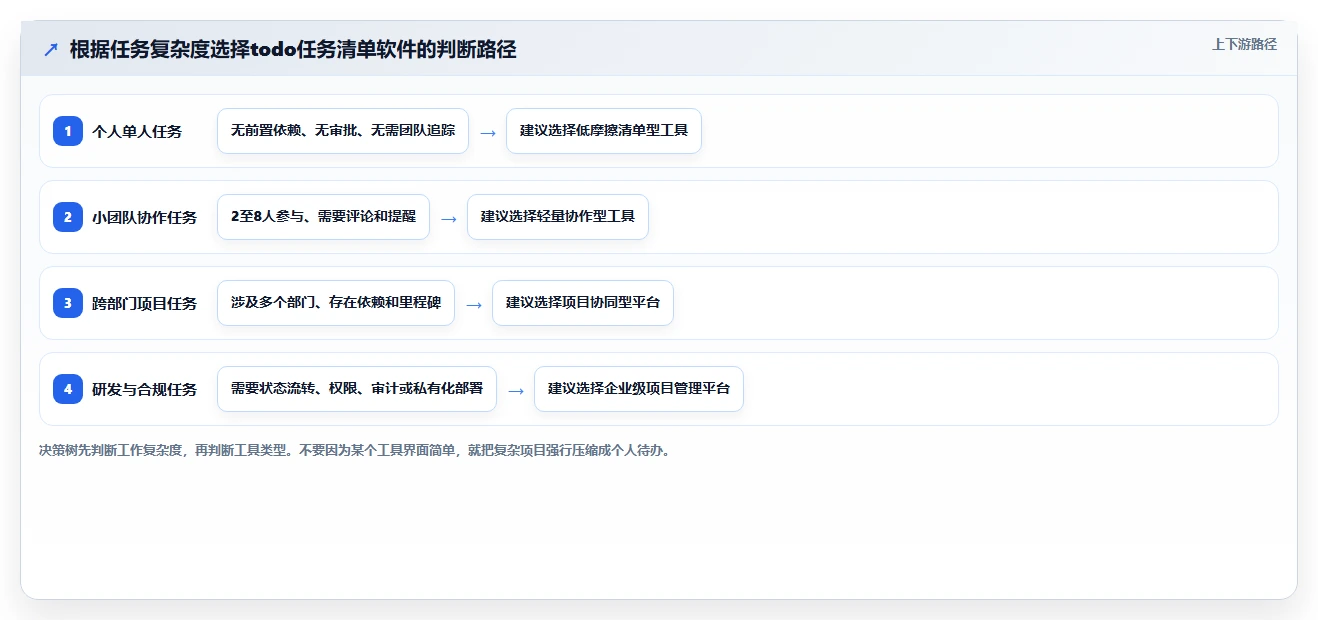Click the arrow after 无前置依赖 condition
The image size is (1318, 620).
(487, 132)
